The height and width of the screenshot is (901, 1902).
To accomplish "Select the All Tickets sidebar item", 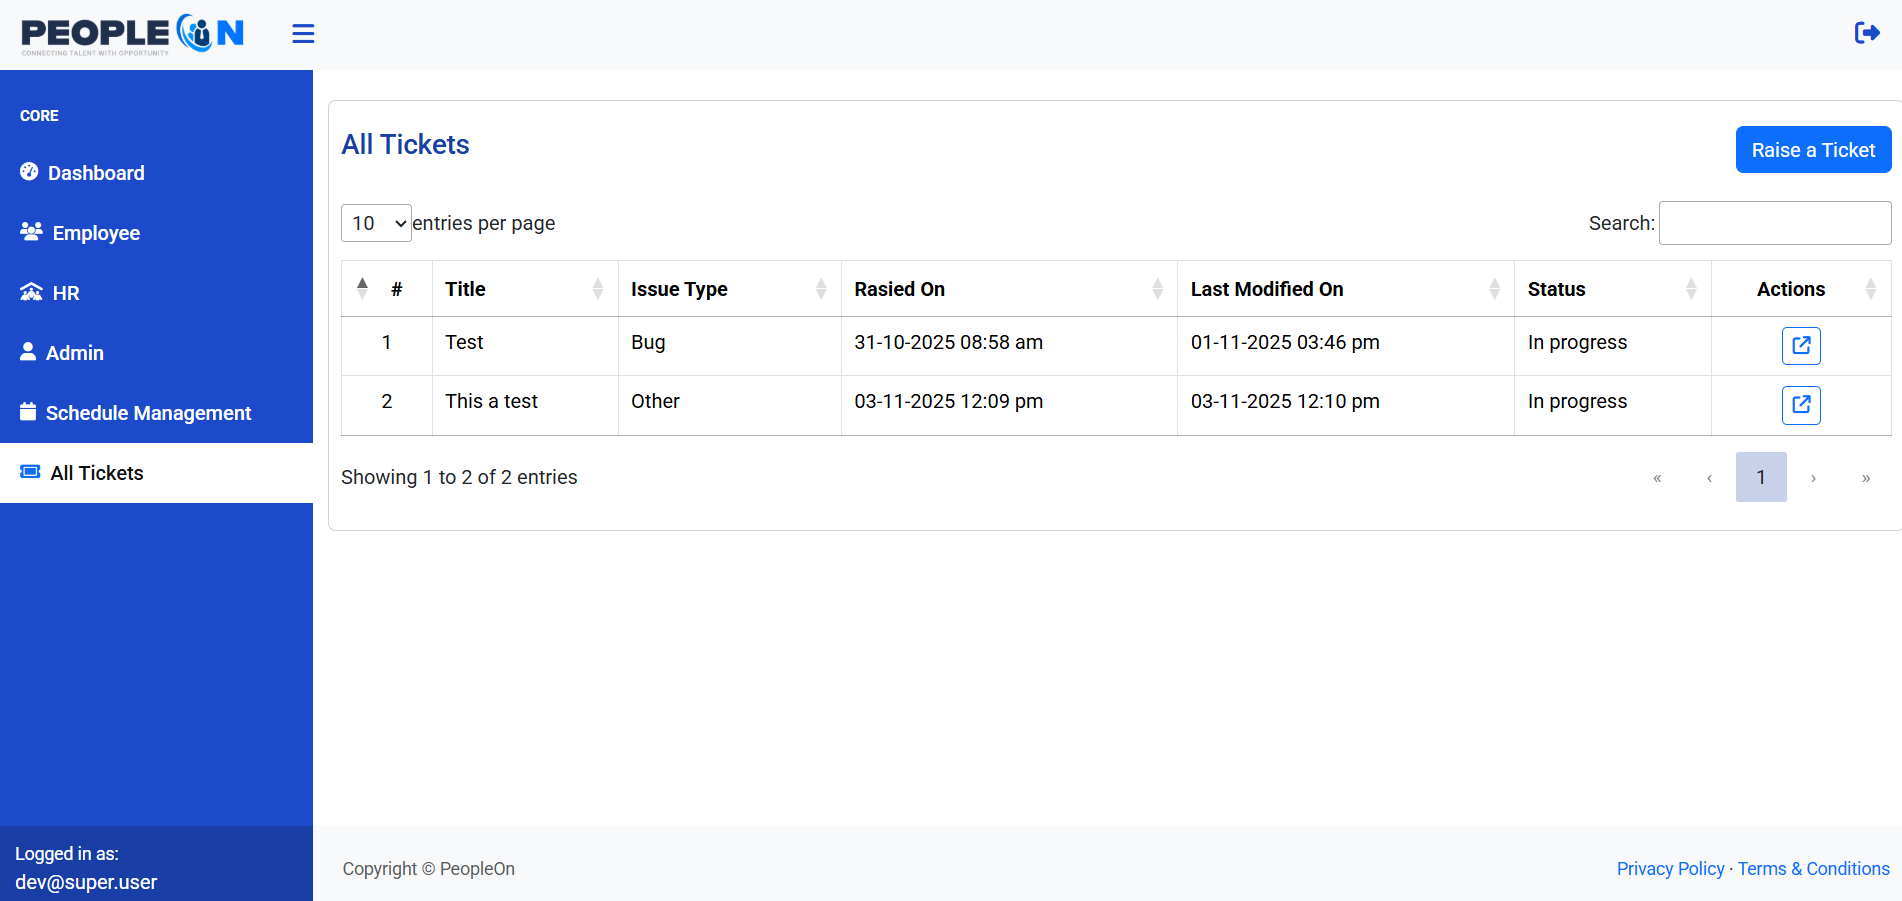I will click(97, 473).
